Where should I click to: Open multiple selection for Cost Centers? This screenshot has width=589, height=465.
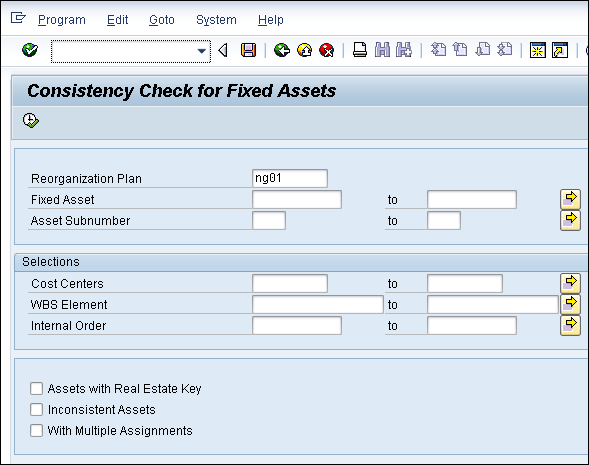click(570, 283)
